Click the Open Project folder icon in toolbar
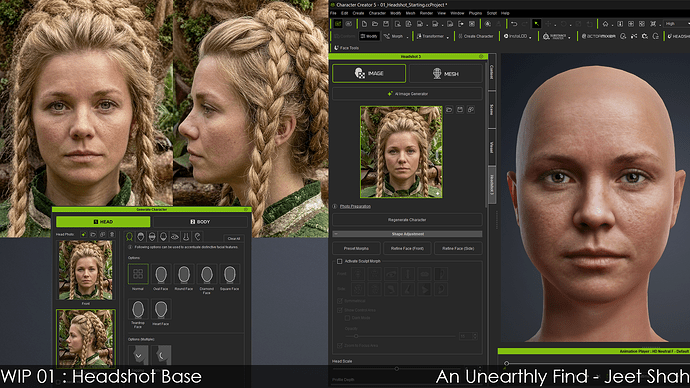 coord(375,24)
